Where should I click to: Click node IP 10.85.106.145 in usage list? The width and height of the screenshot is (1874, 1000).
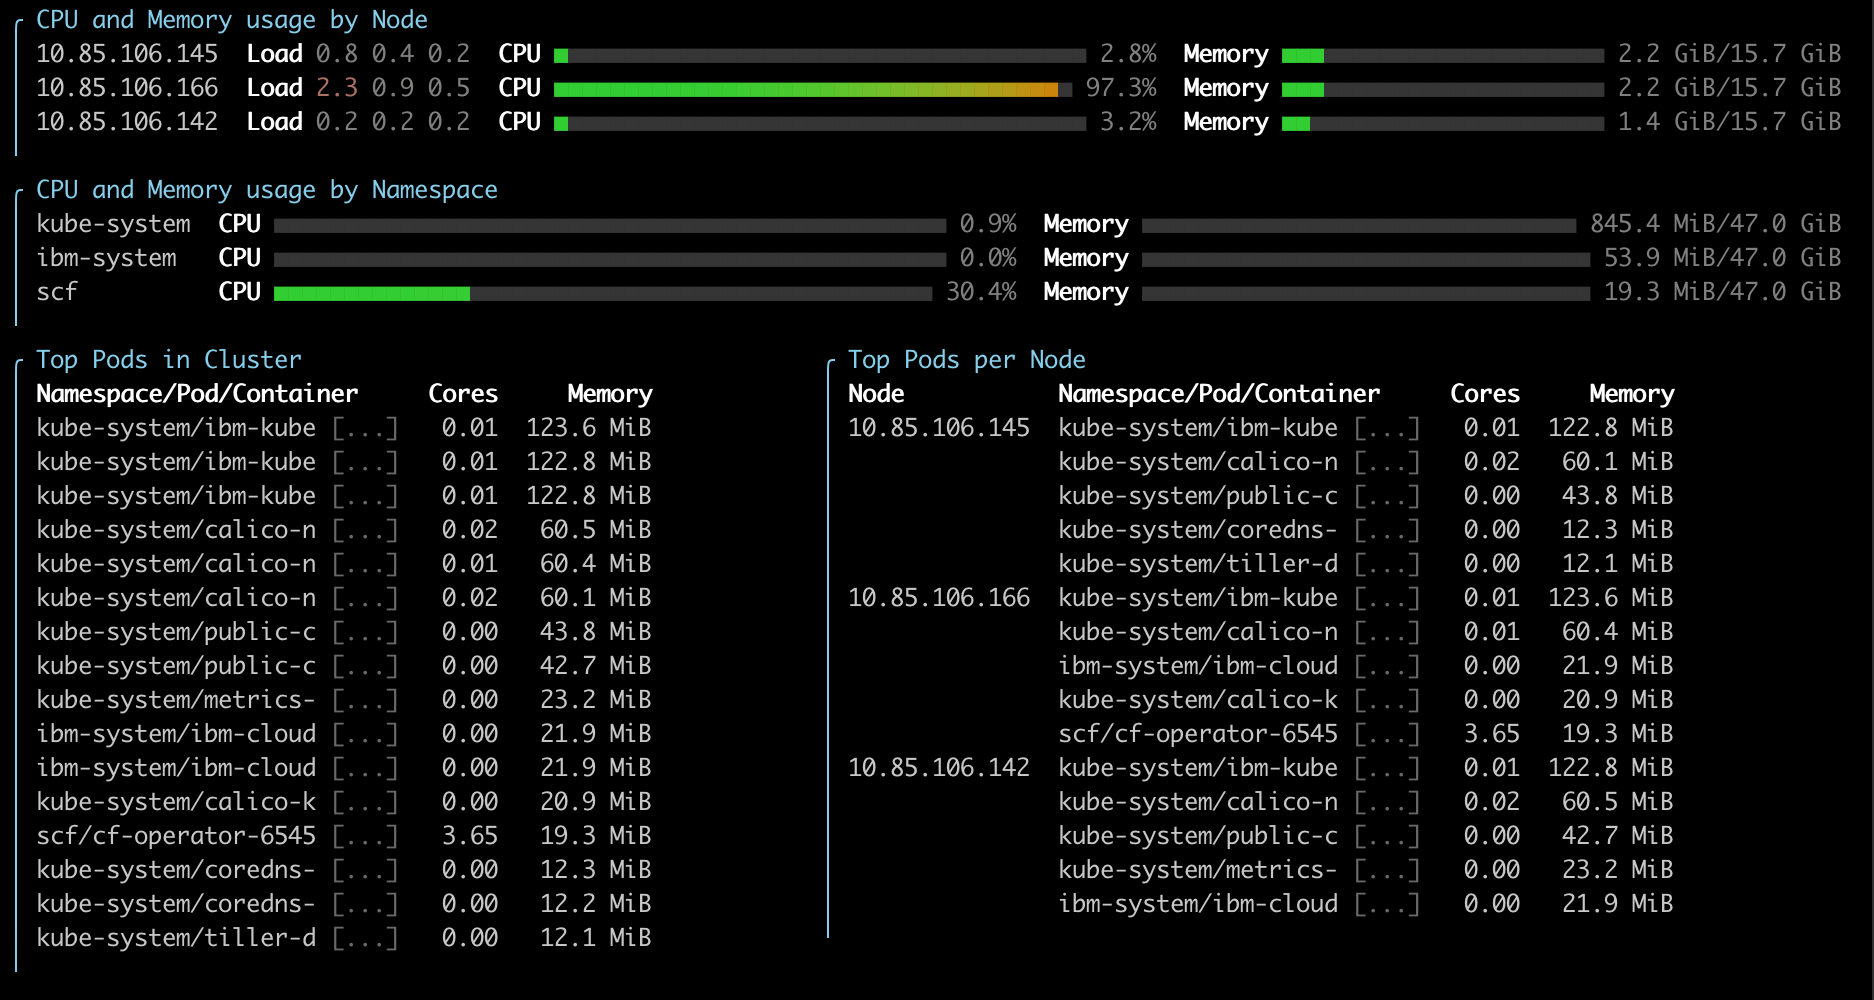point(127,54)
